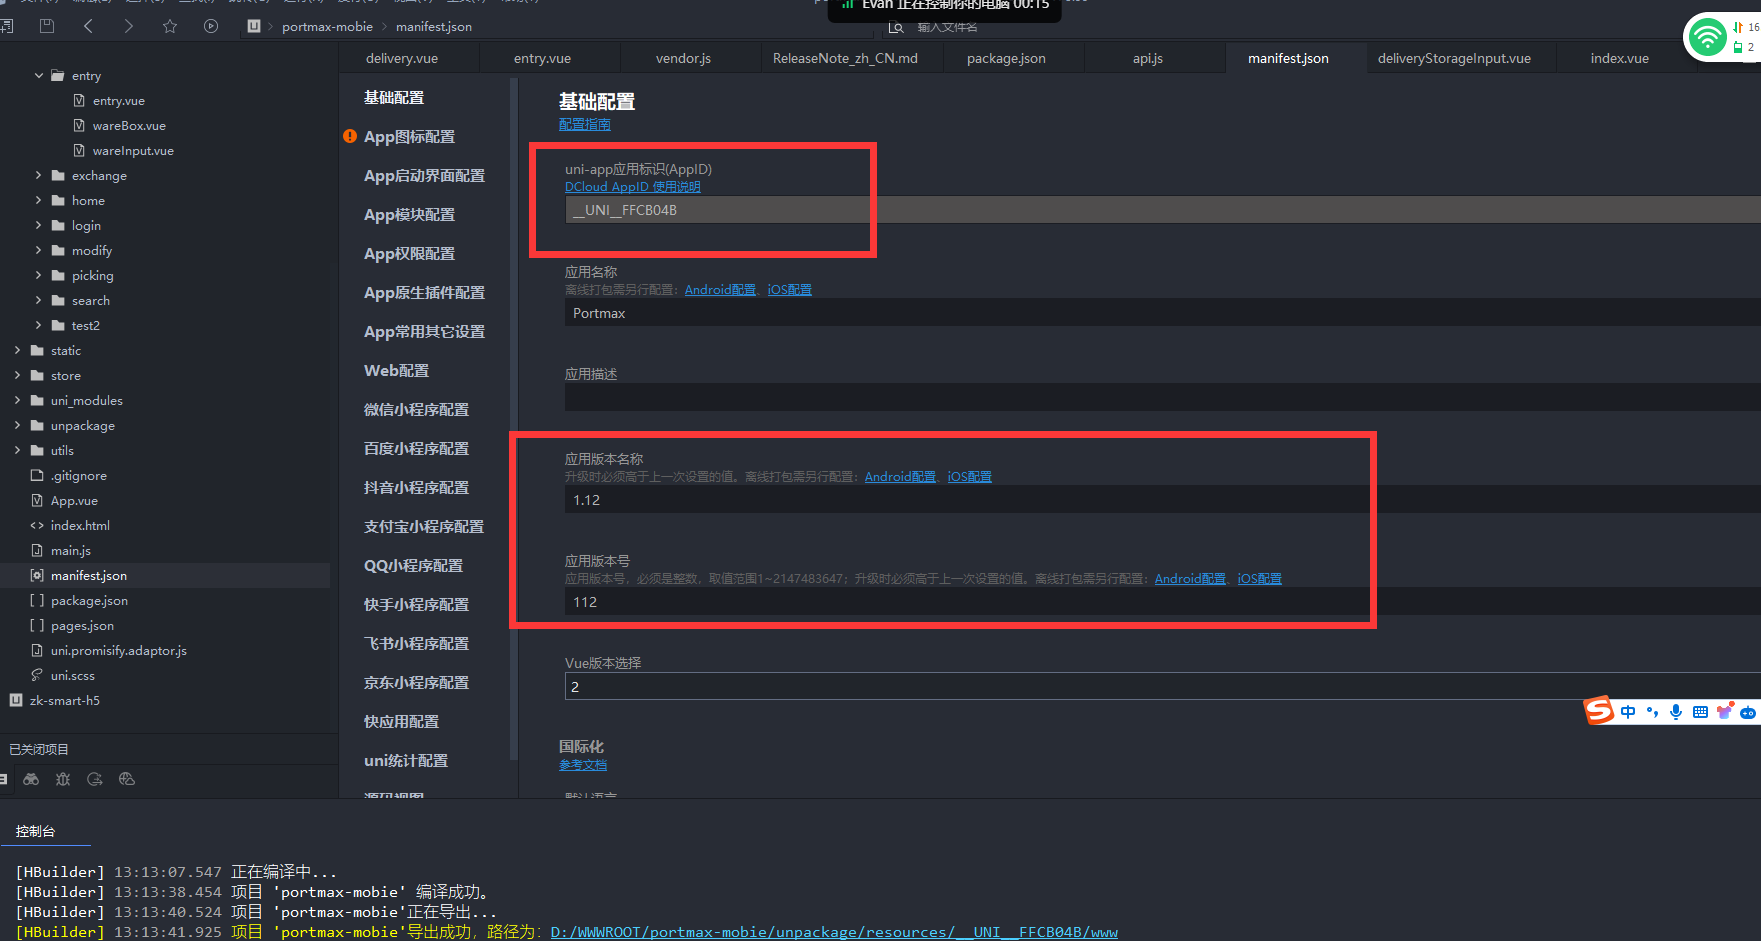1761x941 pixels.
Task: Click the file search magnifier icon
Action: pos(896,27)
